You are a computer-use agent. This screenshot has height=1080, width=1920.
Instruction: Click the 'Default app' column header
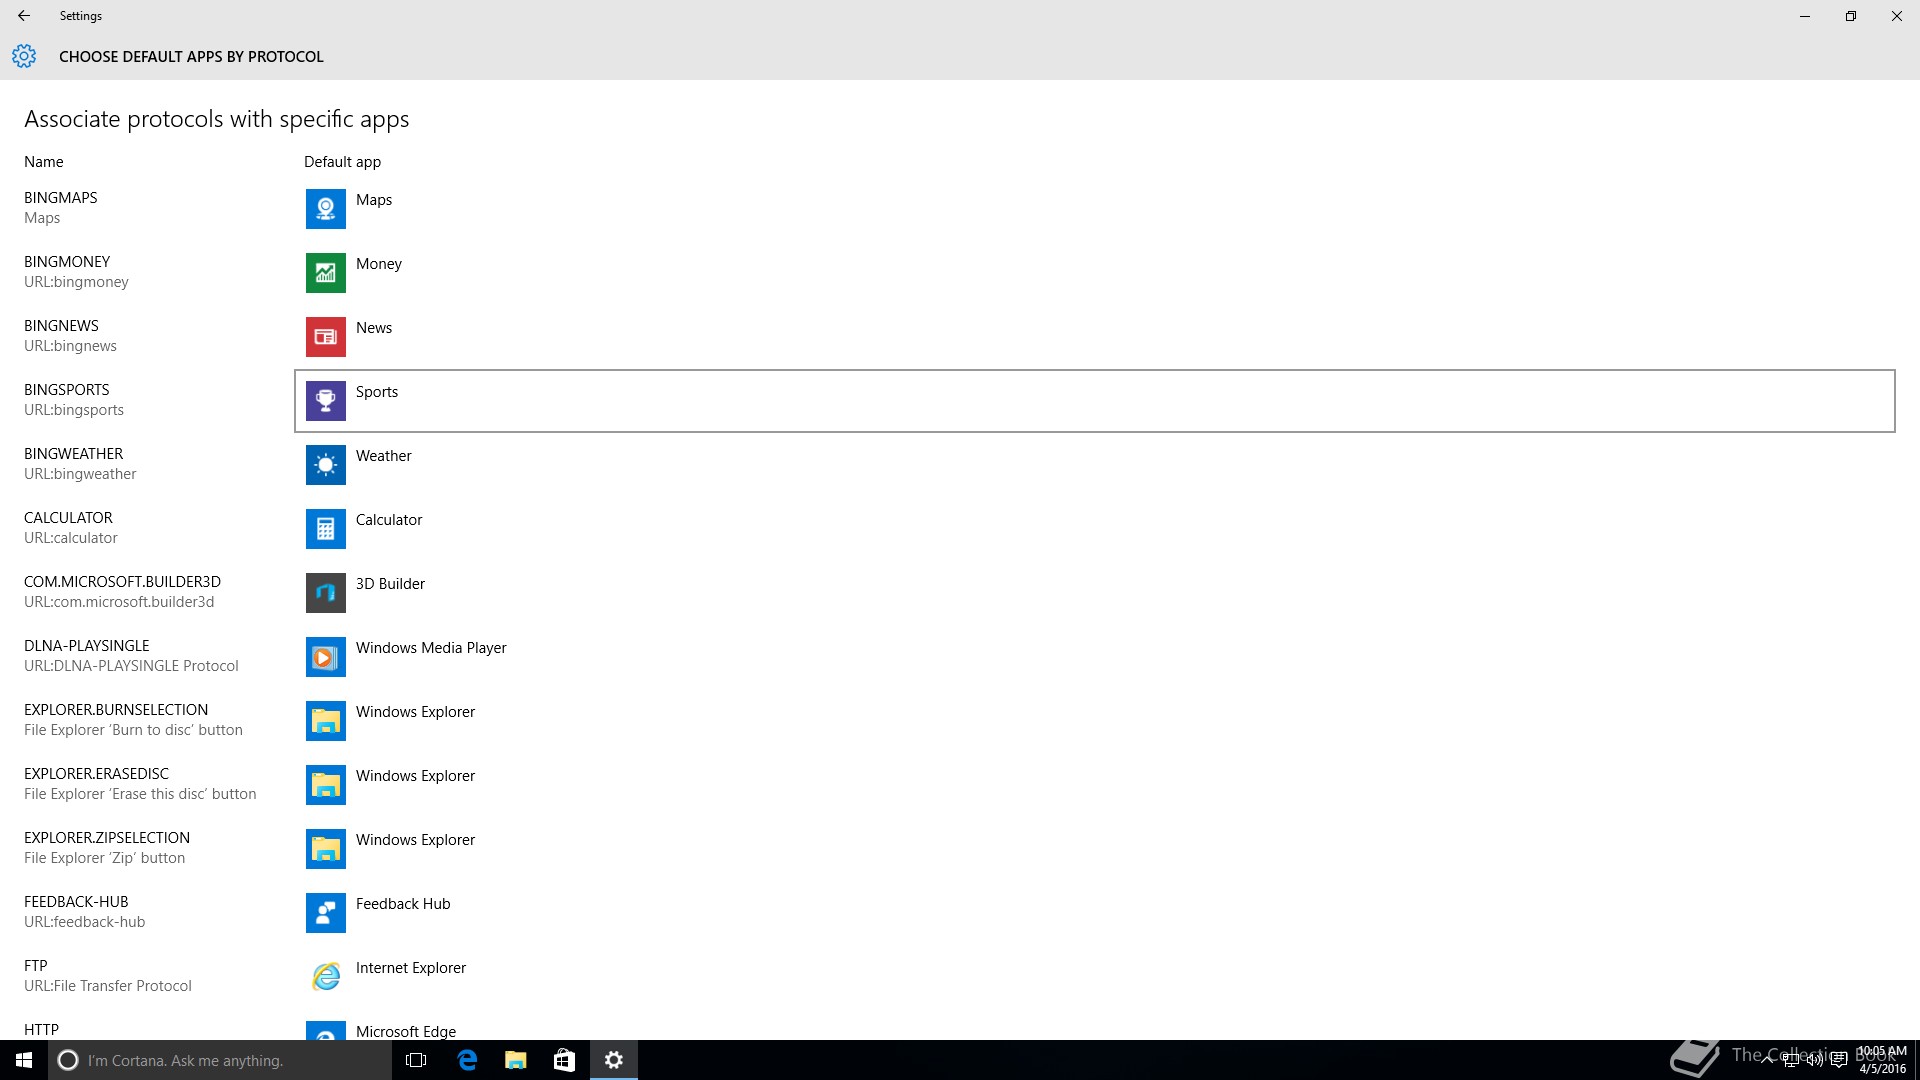click(342, 162)
